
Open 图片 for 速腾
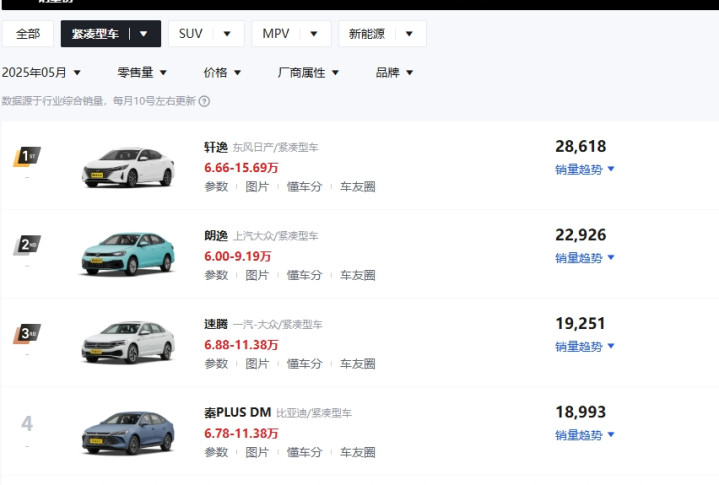tap(257, 364)
